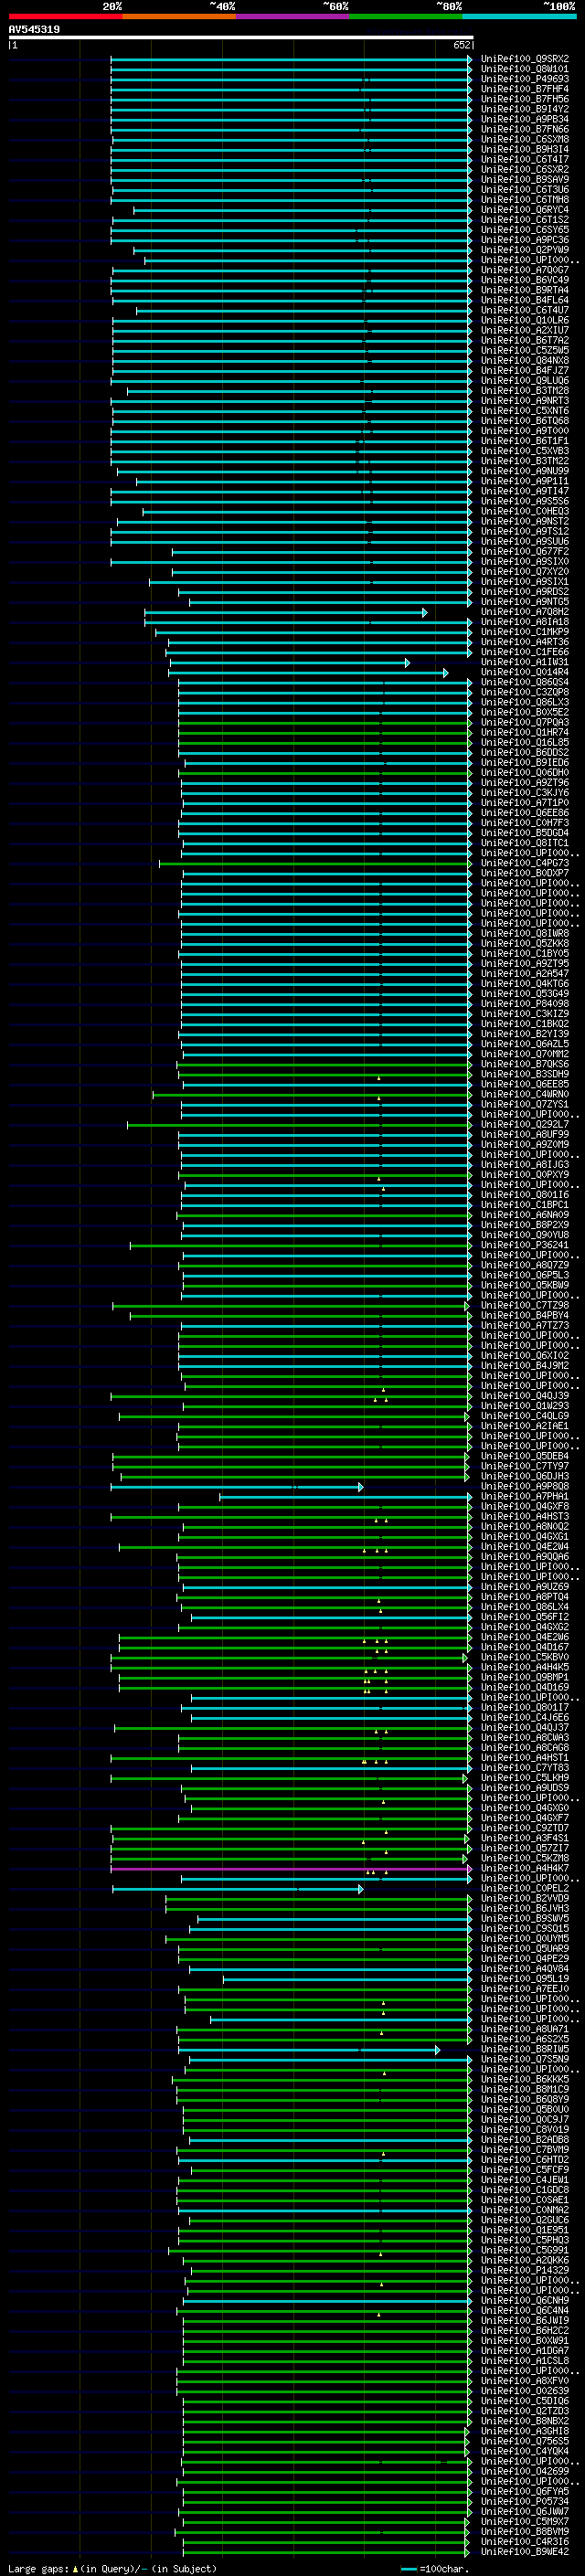Click the AV545319 query name label
Viewport: 585px width, 2576px height.
(34, 29)
